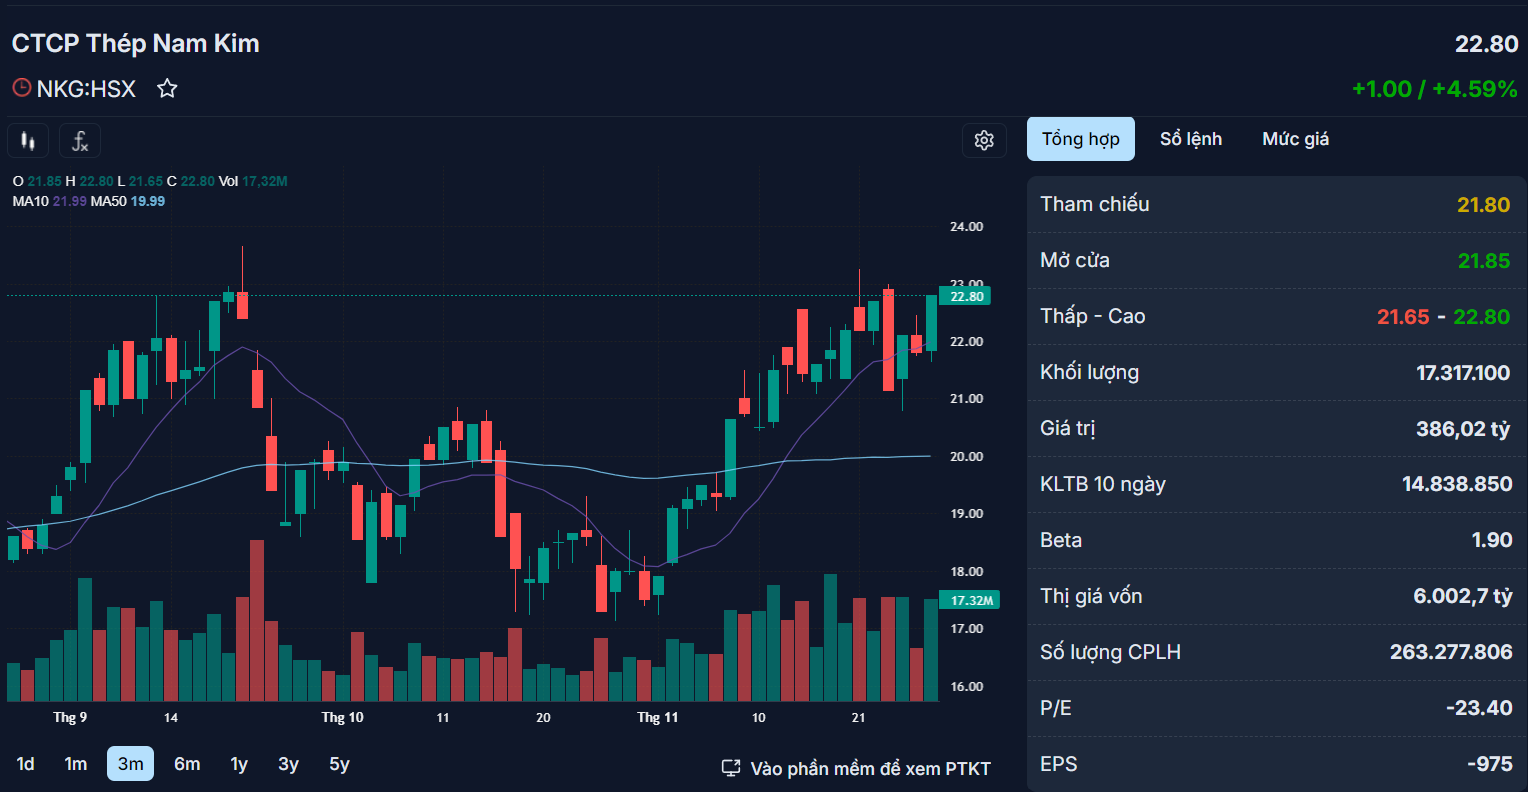Click the header price 22.80 at top right
This screenshot has height=792, width=1528.
point(1487,44)
